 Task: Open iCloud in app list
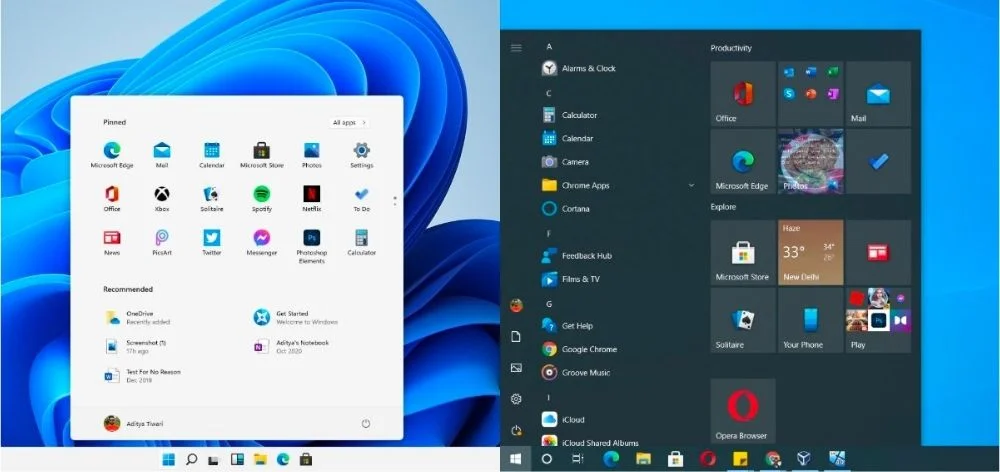coord(563,420)
